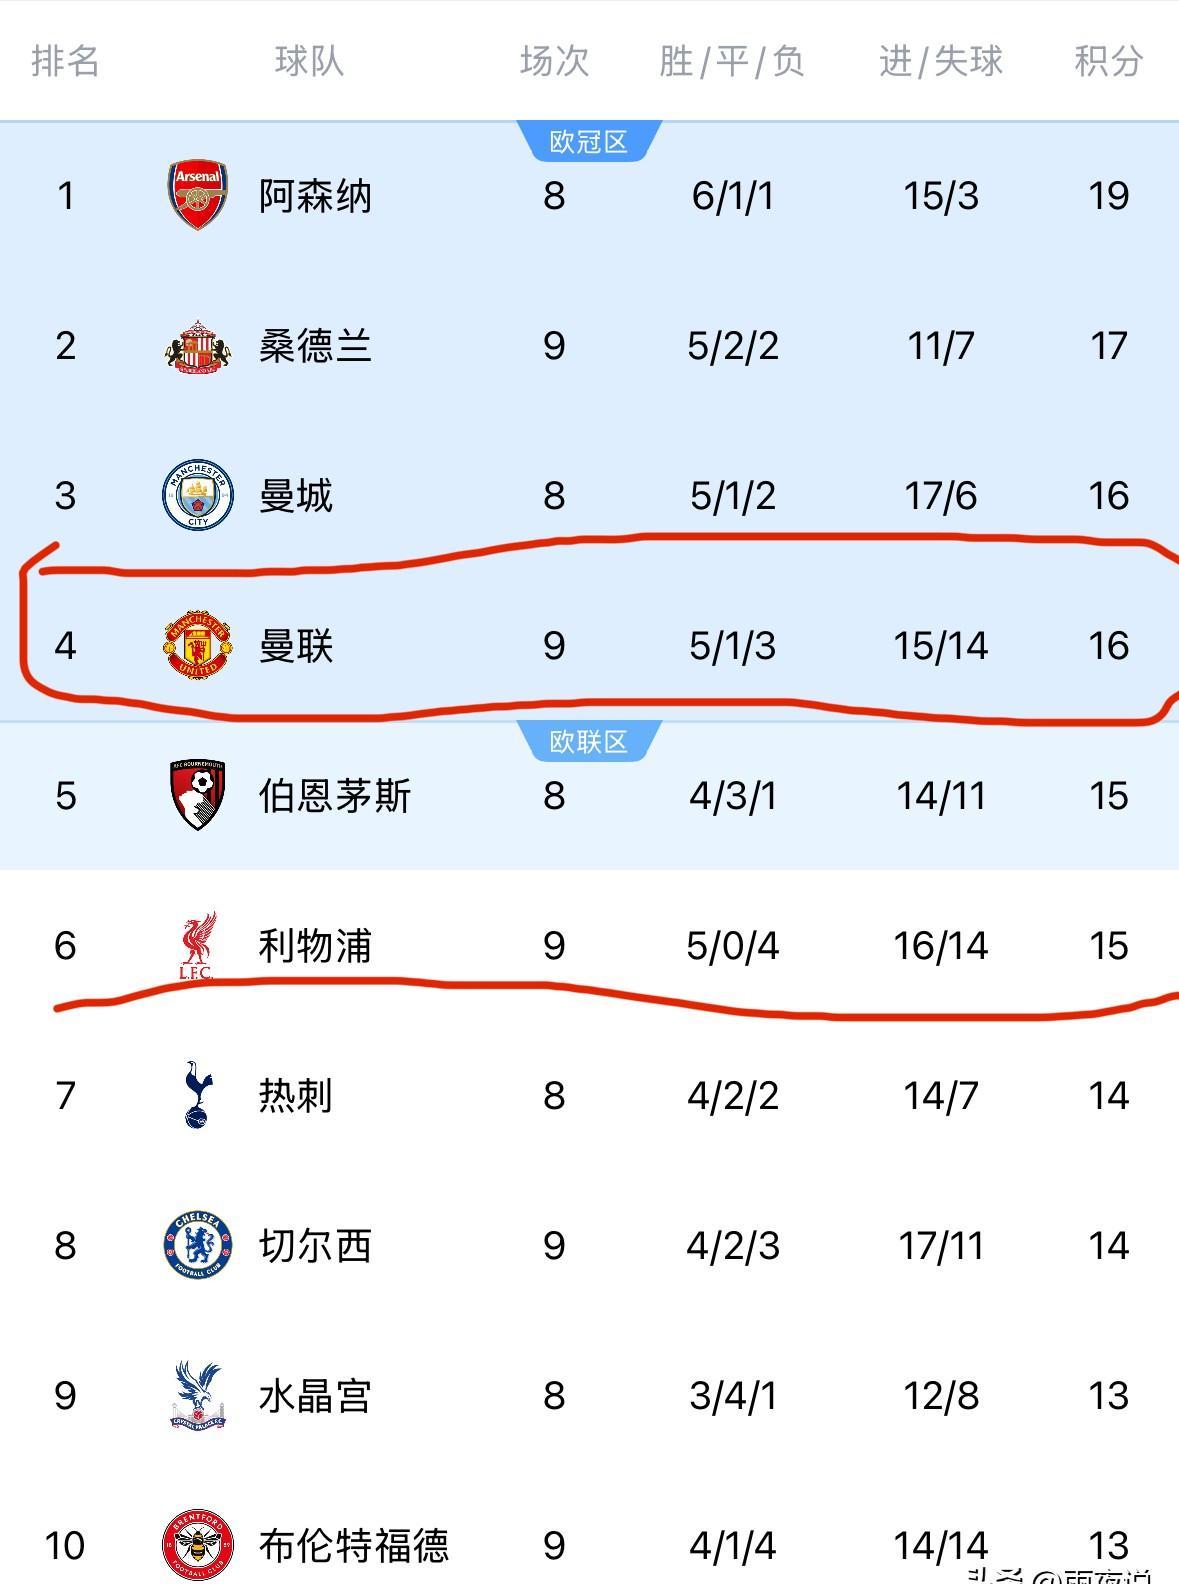The width and height of the screenshot is (1179, 1584).
Task: Click the Arsenal club crest
Action: pyautogui.click(x=198, y=195)
